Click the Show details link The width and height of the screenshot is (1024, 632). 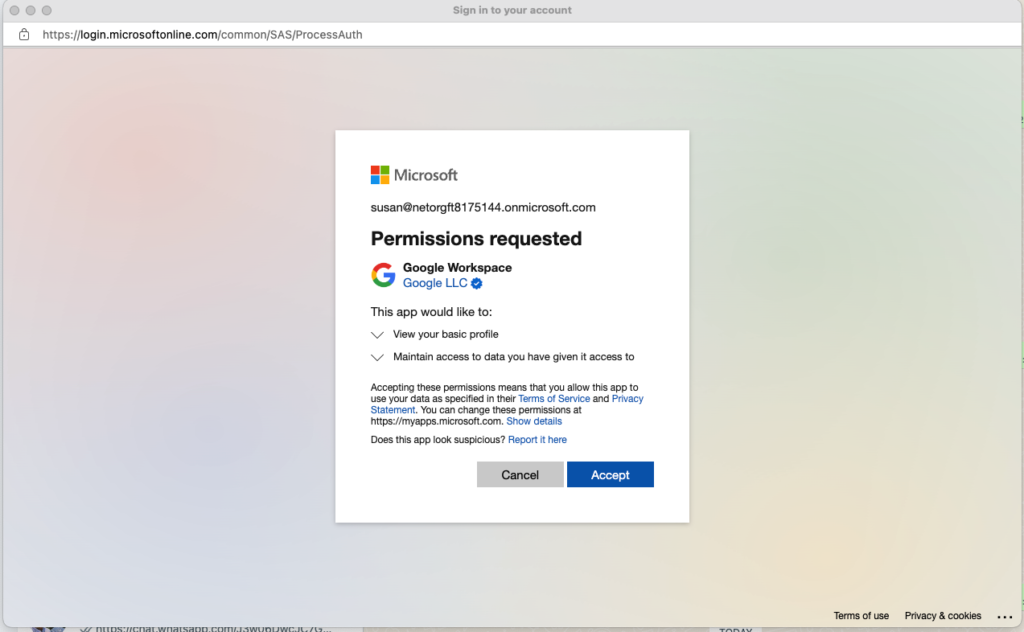(x=534, y=421)
